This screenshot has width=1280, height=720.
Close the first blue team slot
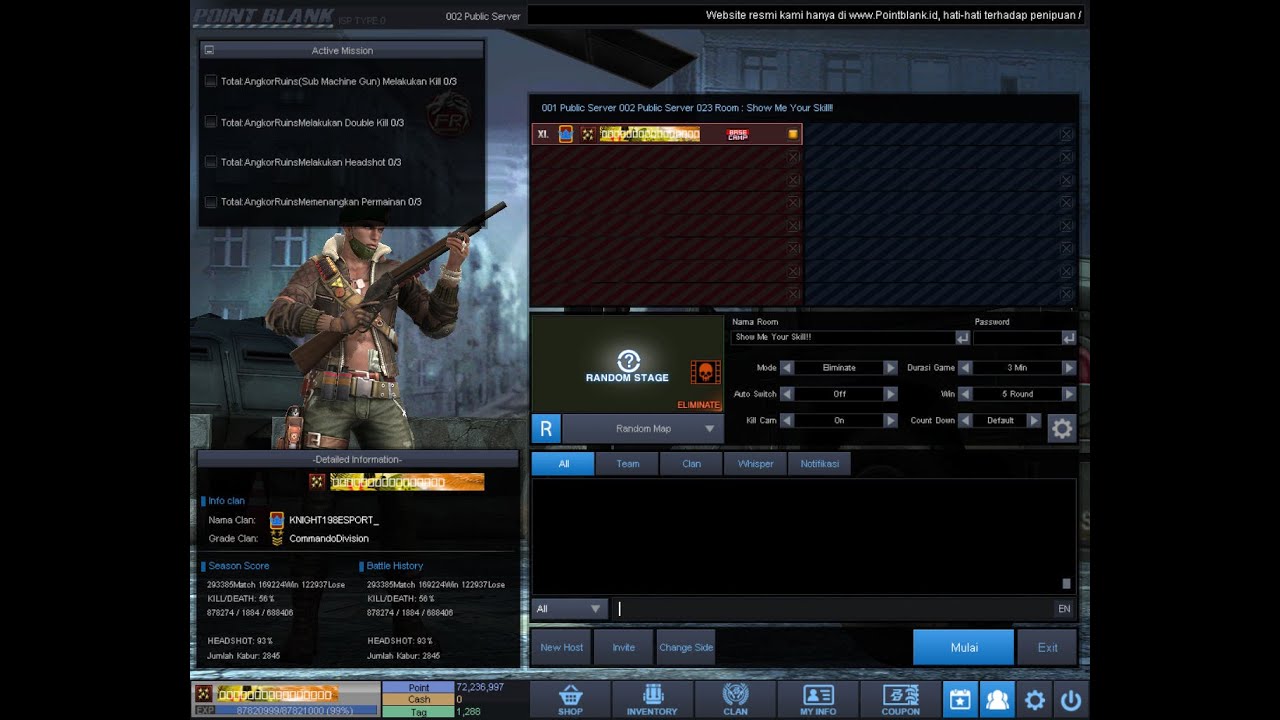(1066, 134)
